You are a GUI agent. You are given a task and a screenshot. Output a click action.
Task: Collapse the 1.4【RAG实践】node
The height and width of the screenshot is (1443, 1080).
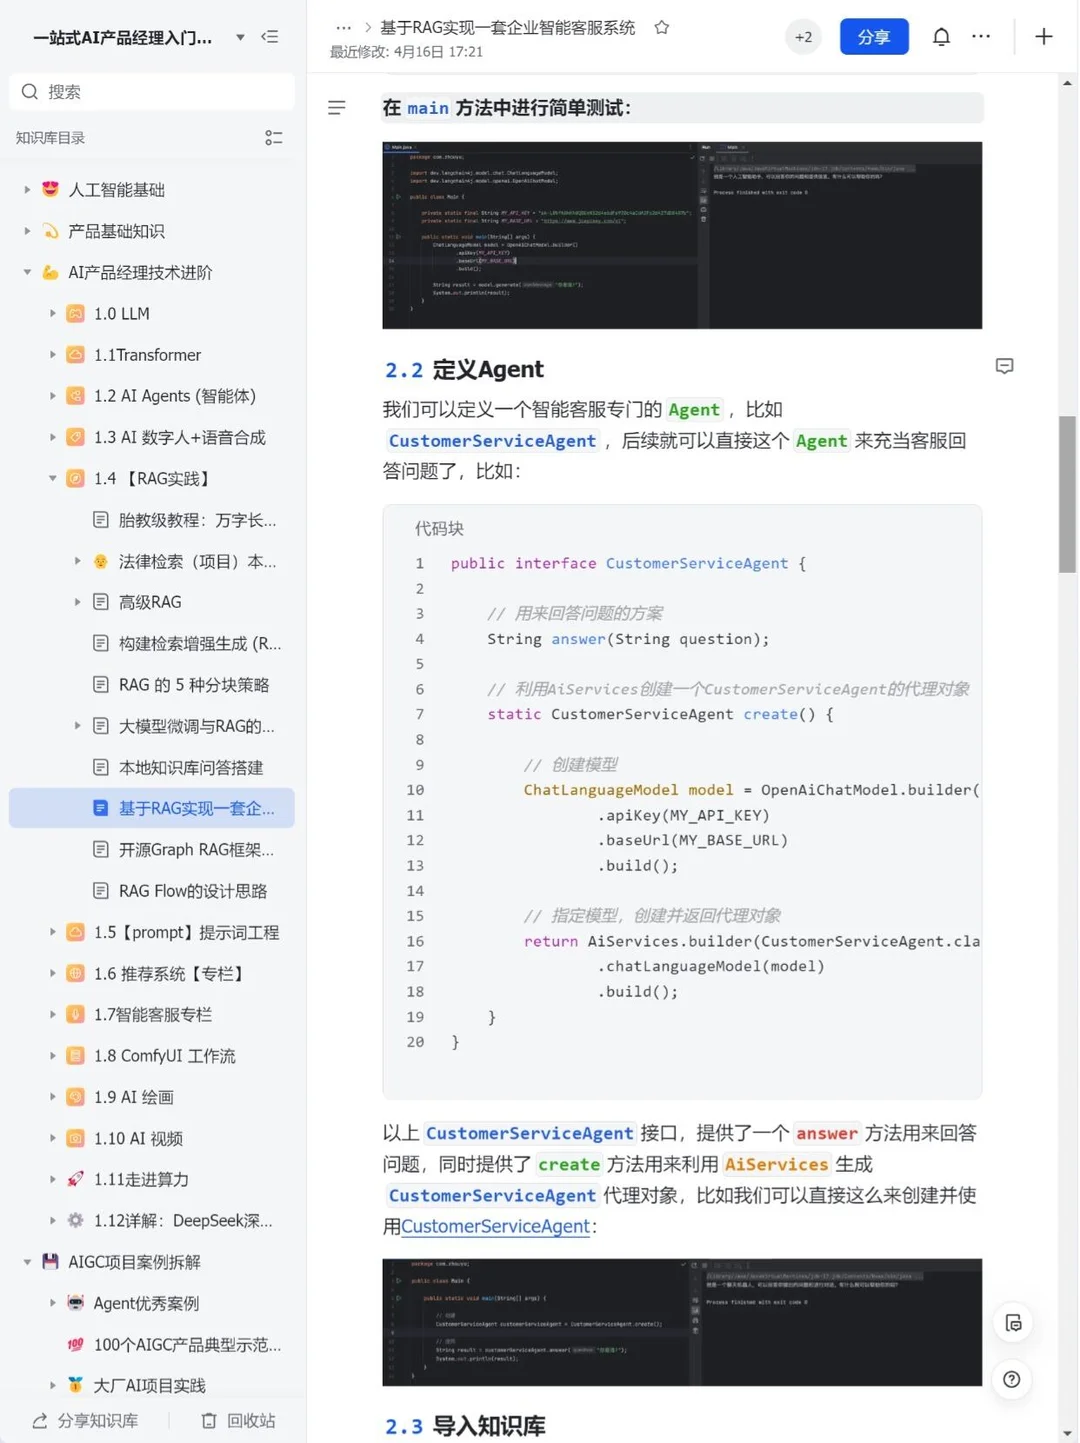pos(53,479)
